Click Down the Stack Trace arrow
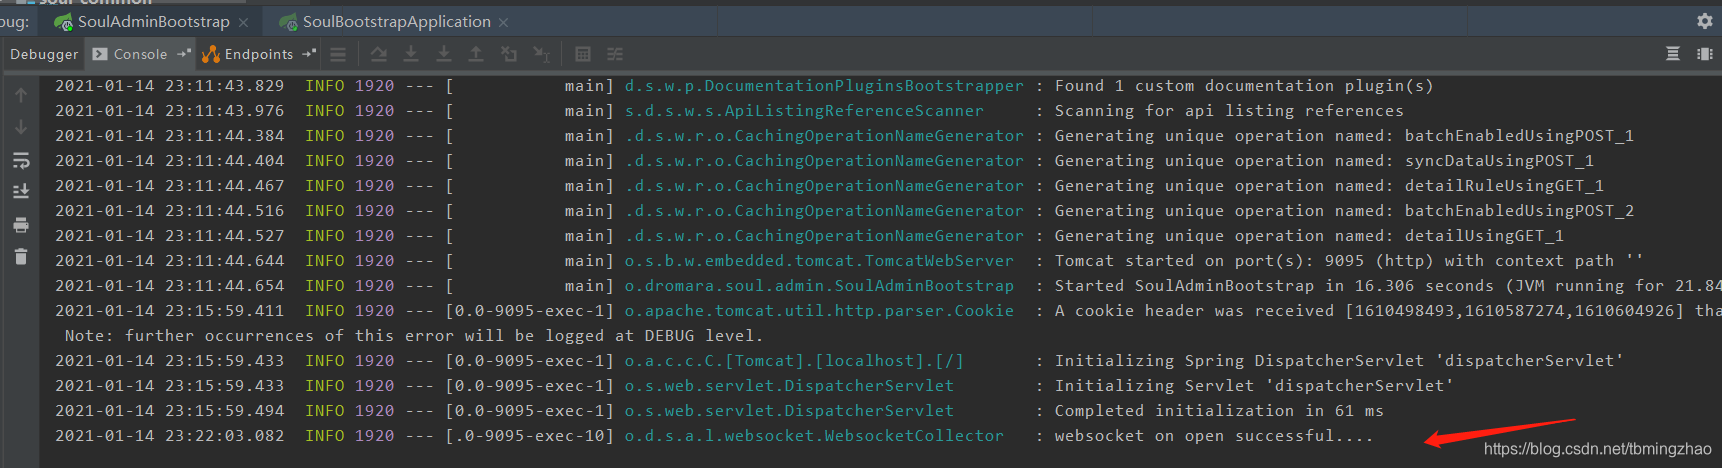1722x468 pixels. pos(21,127)
